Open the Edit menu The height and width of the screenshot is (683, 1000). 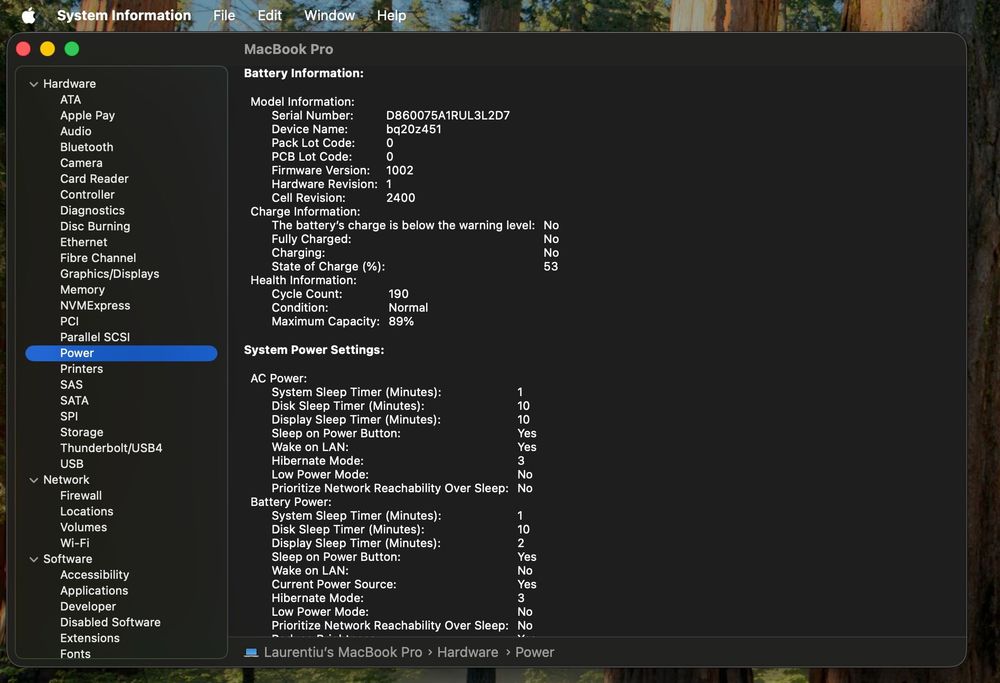coord(269,15)
